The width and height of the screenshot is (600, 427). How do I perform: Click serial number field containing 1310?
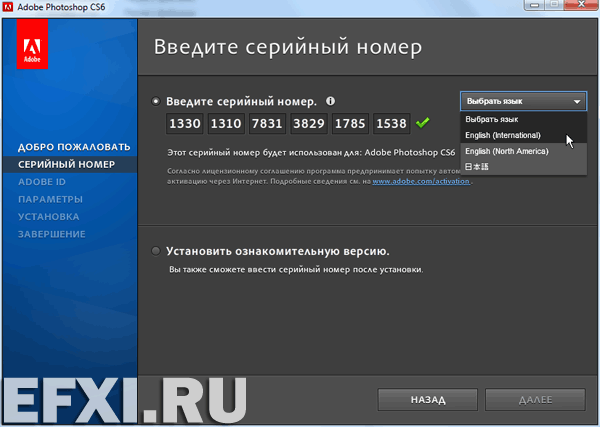pos(226,124)
